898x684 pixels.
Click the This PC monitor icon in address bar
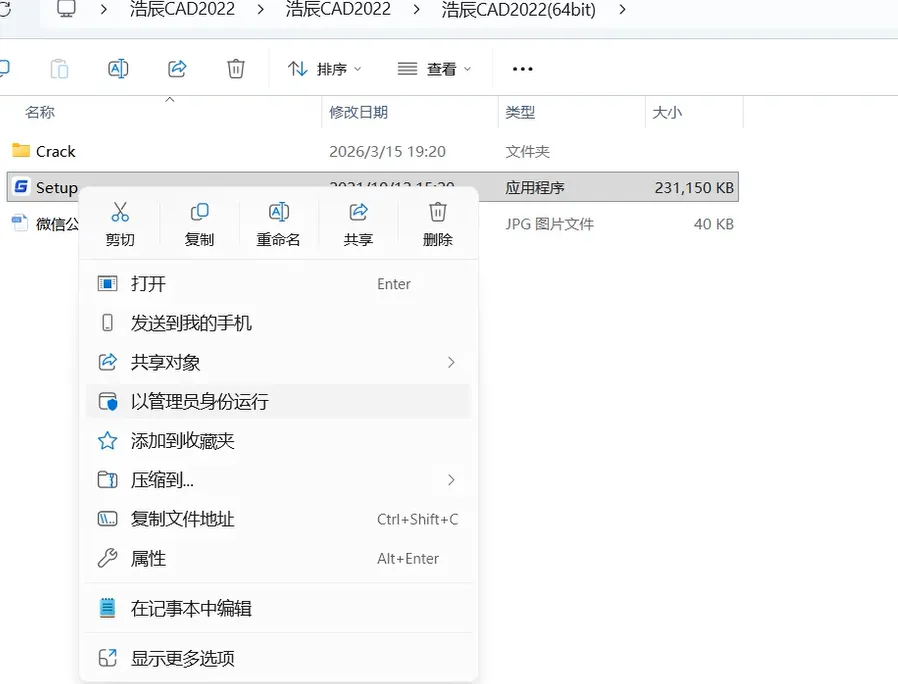pos(66,9)
